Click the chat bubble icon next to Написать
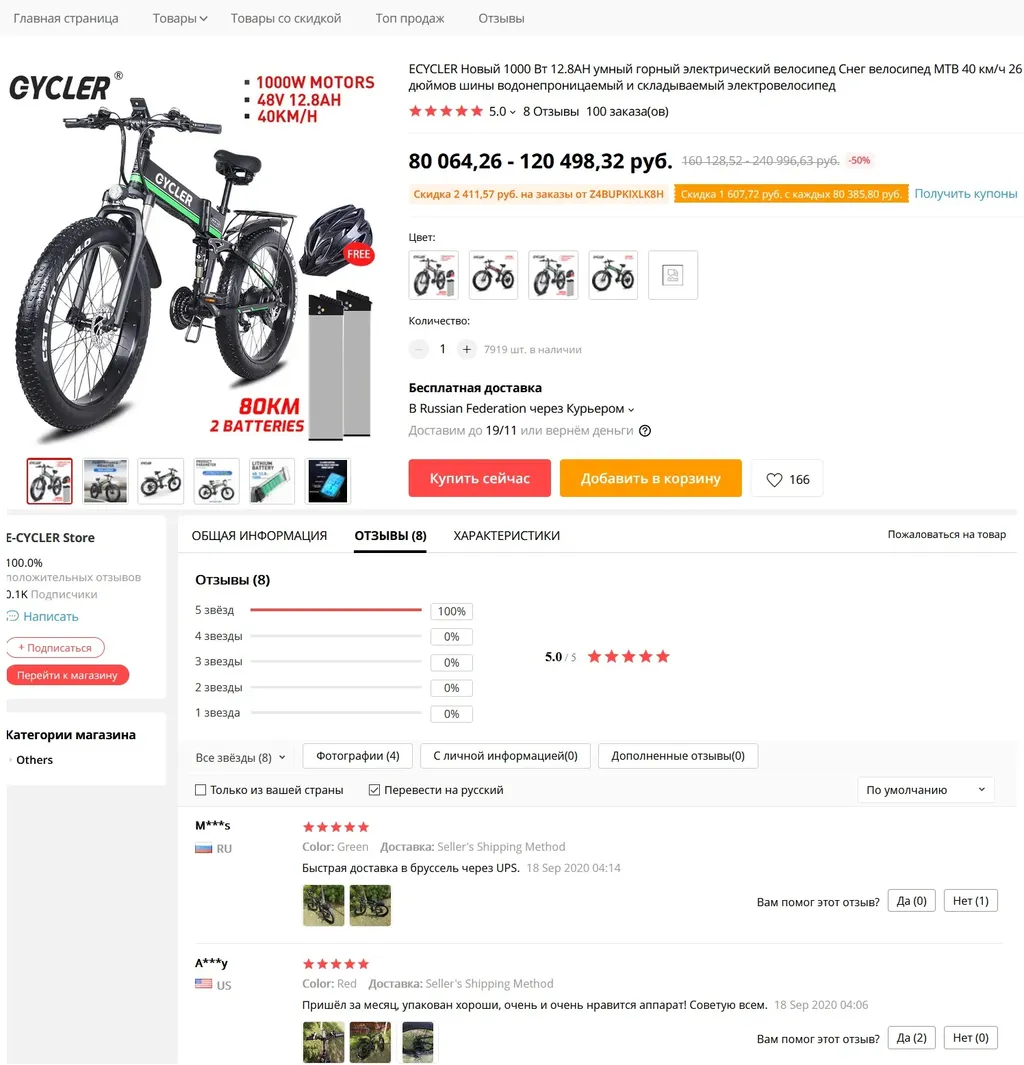This screenshot has width=1024, height=1065. point(12,616)
